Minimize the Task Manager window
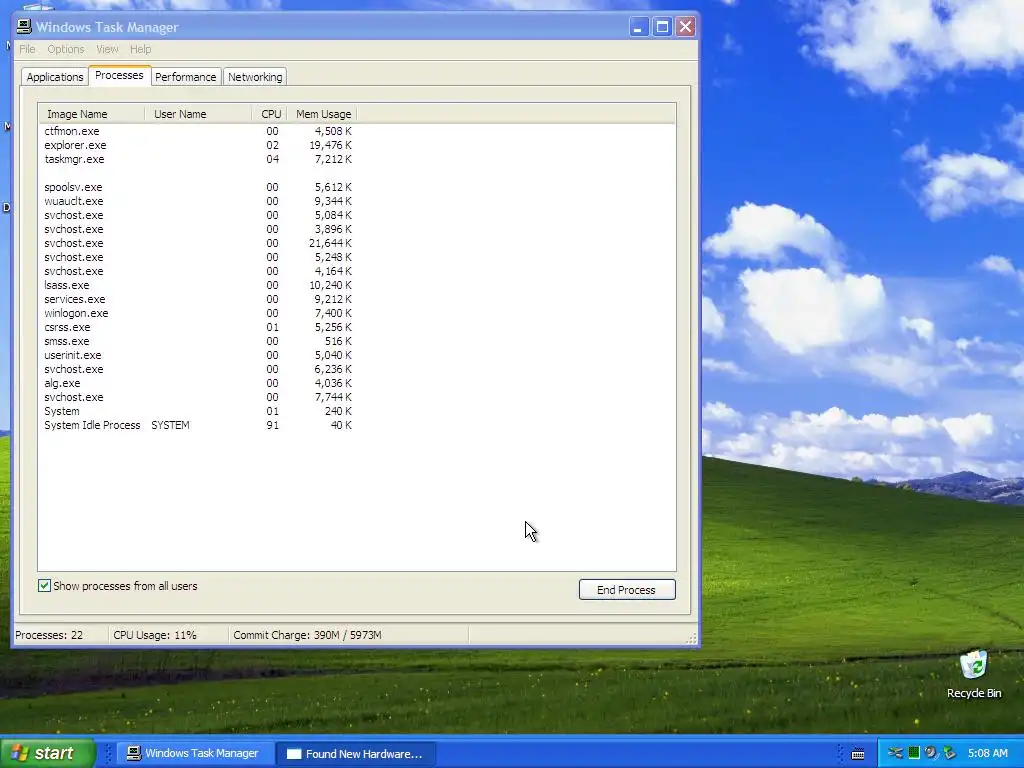 click(x=638, y=27)
